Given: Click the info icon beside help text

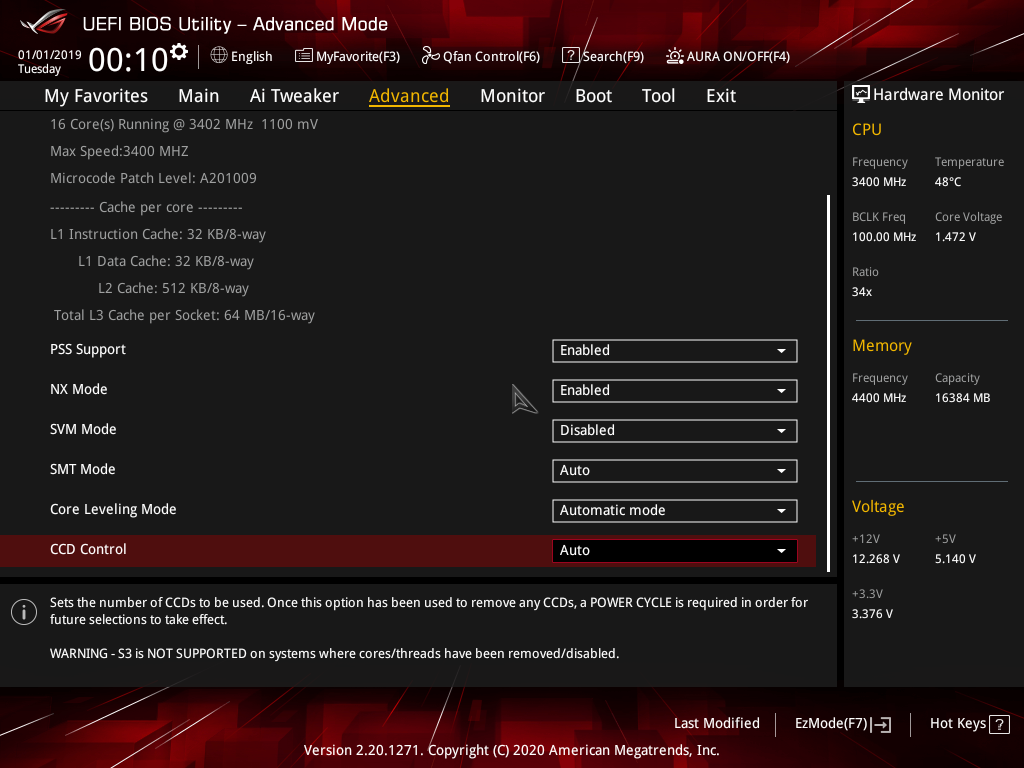Looking at the screenshot, I should 24,612.
